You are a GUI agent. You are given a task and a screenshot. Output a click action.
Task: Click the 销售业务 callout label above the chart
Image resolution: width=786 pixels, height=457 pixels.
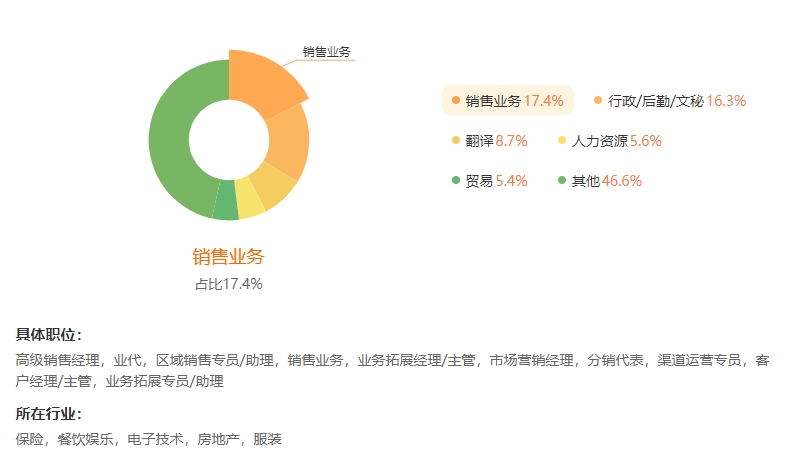(326, 51)
